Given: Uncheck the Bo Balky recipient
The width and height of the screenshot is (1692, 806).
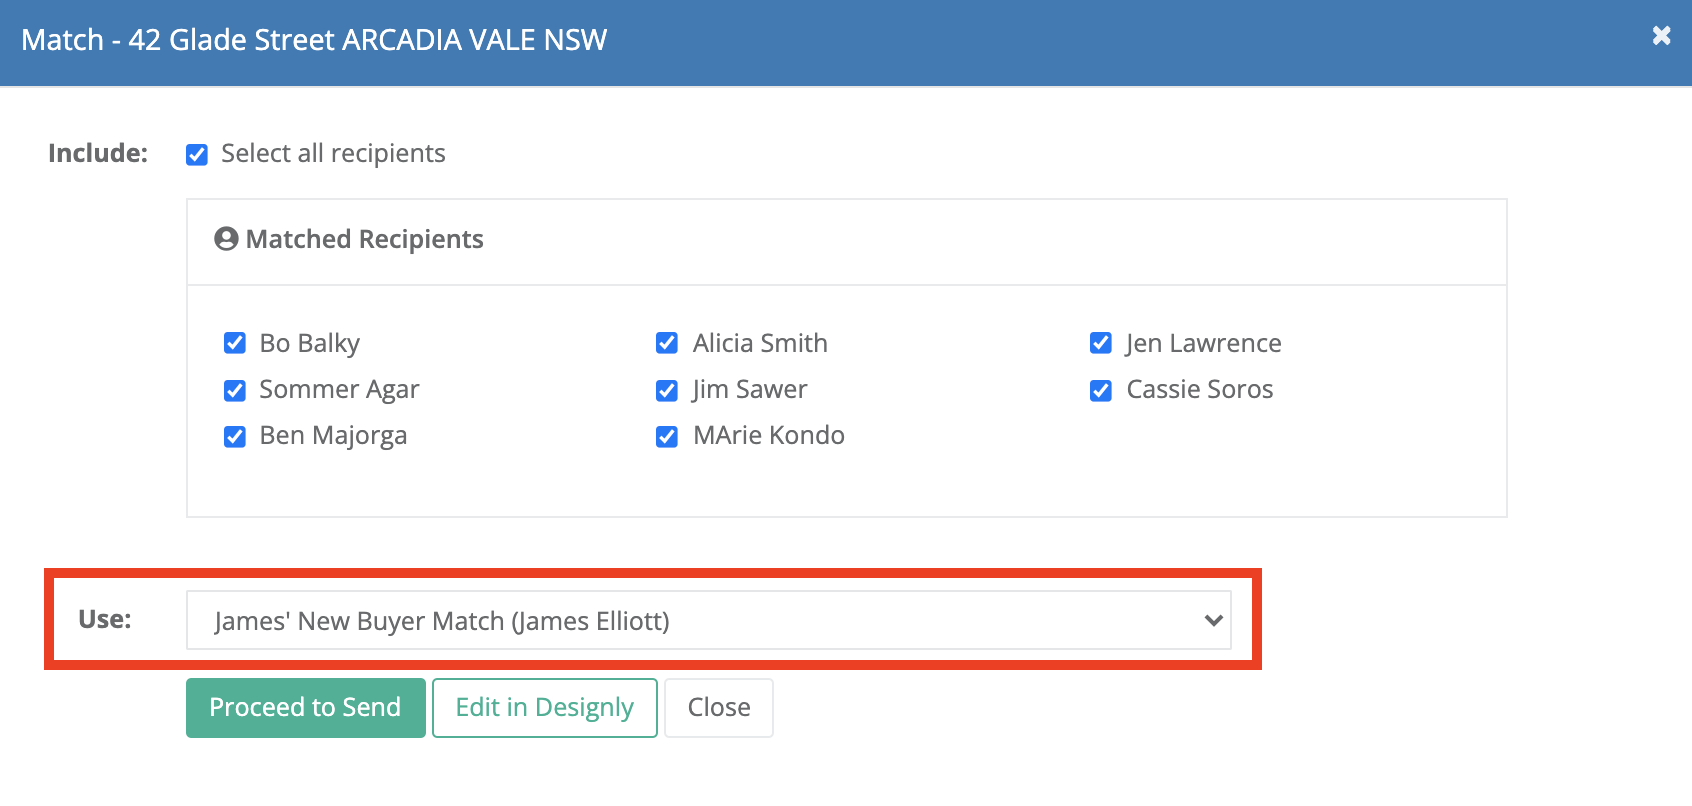Looking at the screenshot, I should pyautogui.click(x=235, y=343).
